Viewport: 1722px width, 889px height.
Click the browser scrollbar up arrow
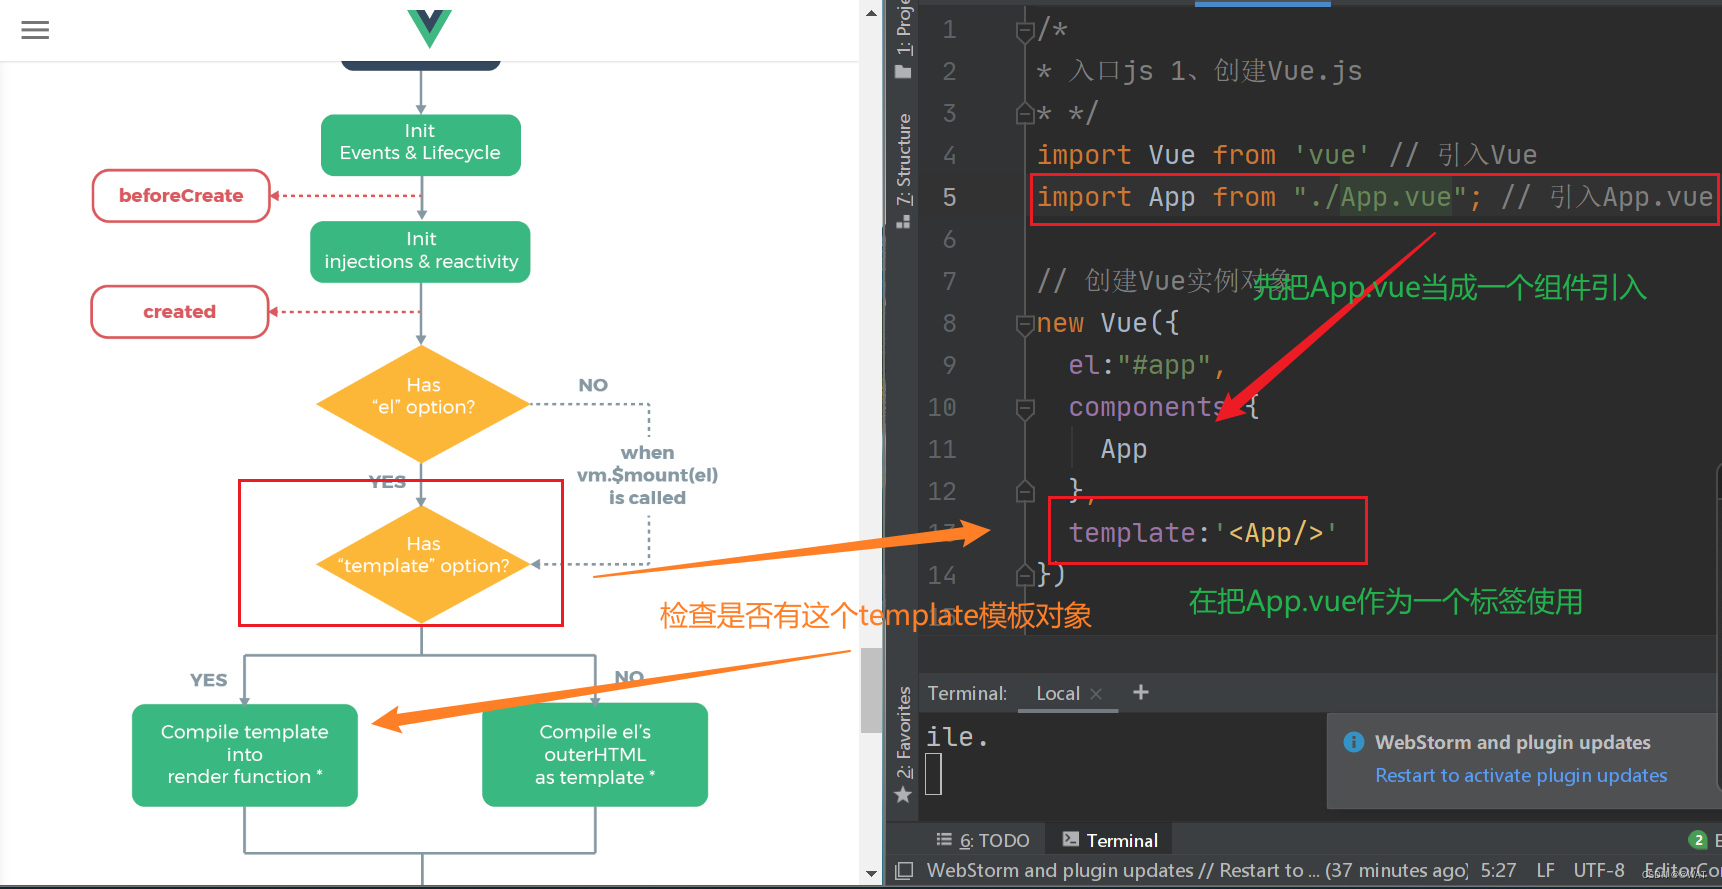[871, 13]
